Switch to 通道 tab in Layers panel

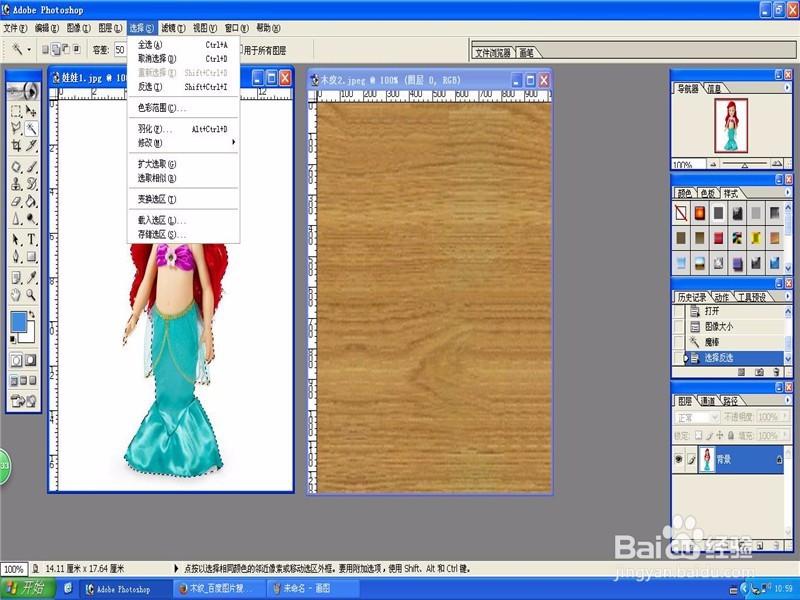707,401
